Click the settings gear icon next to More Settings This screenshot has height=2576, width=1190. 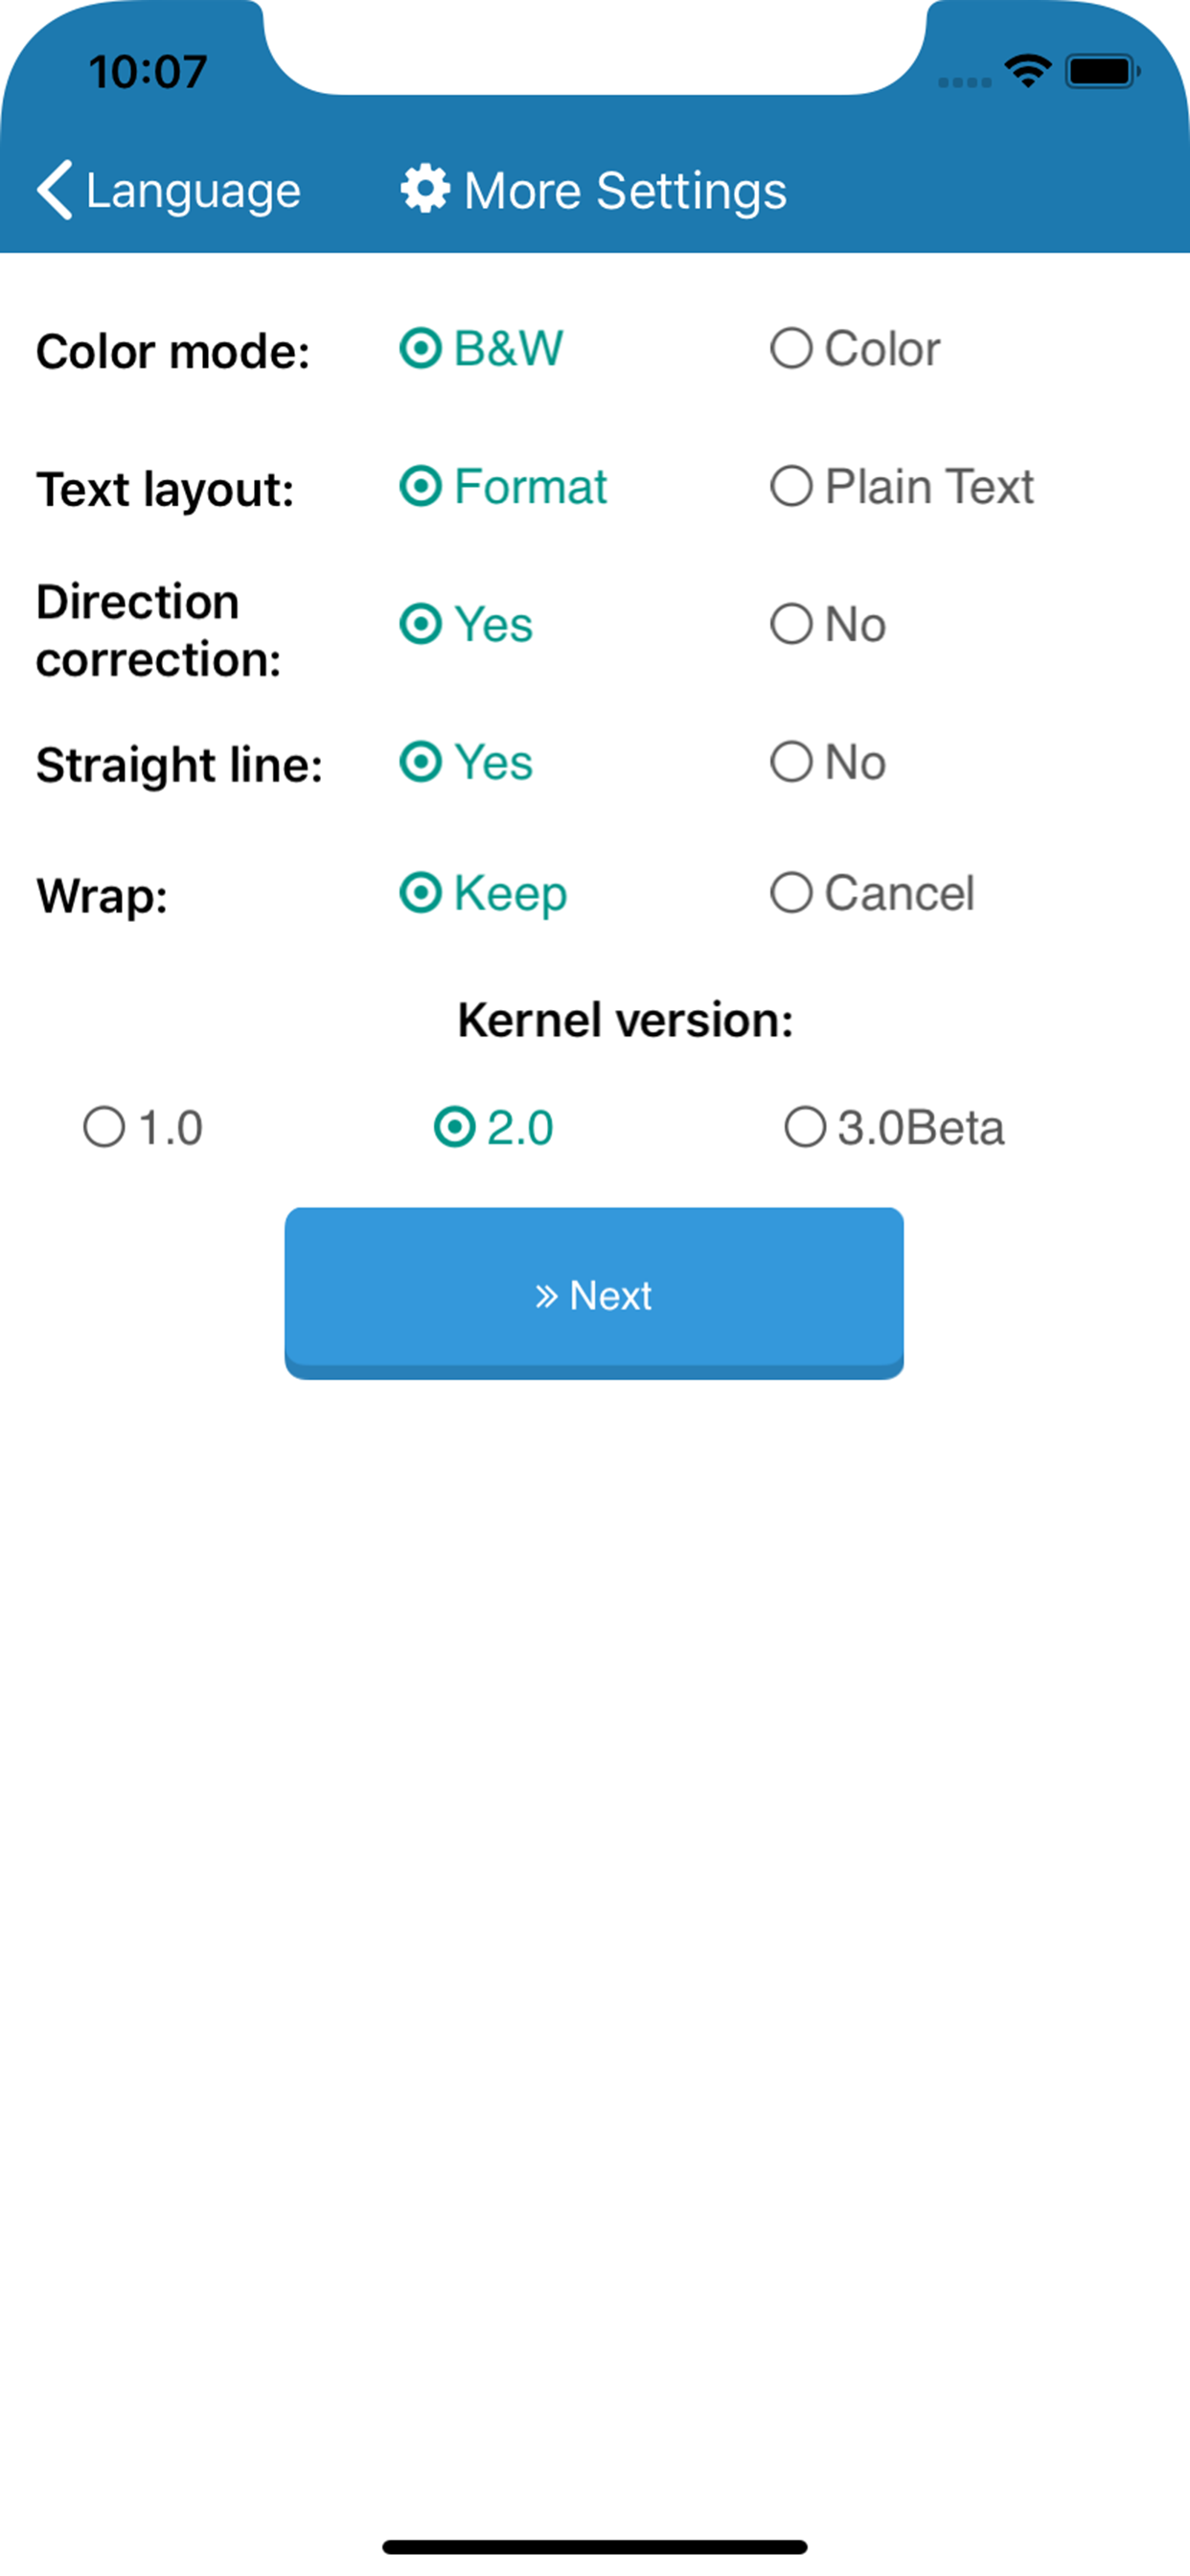424,189
